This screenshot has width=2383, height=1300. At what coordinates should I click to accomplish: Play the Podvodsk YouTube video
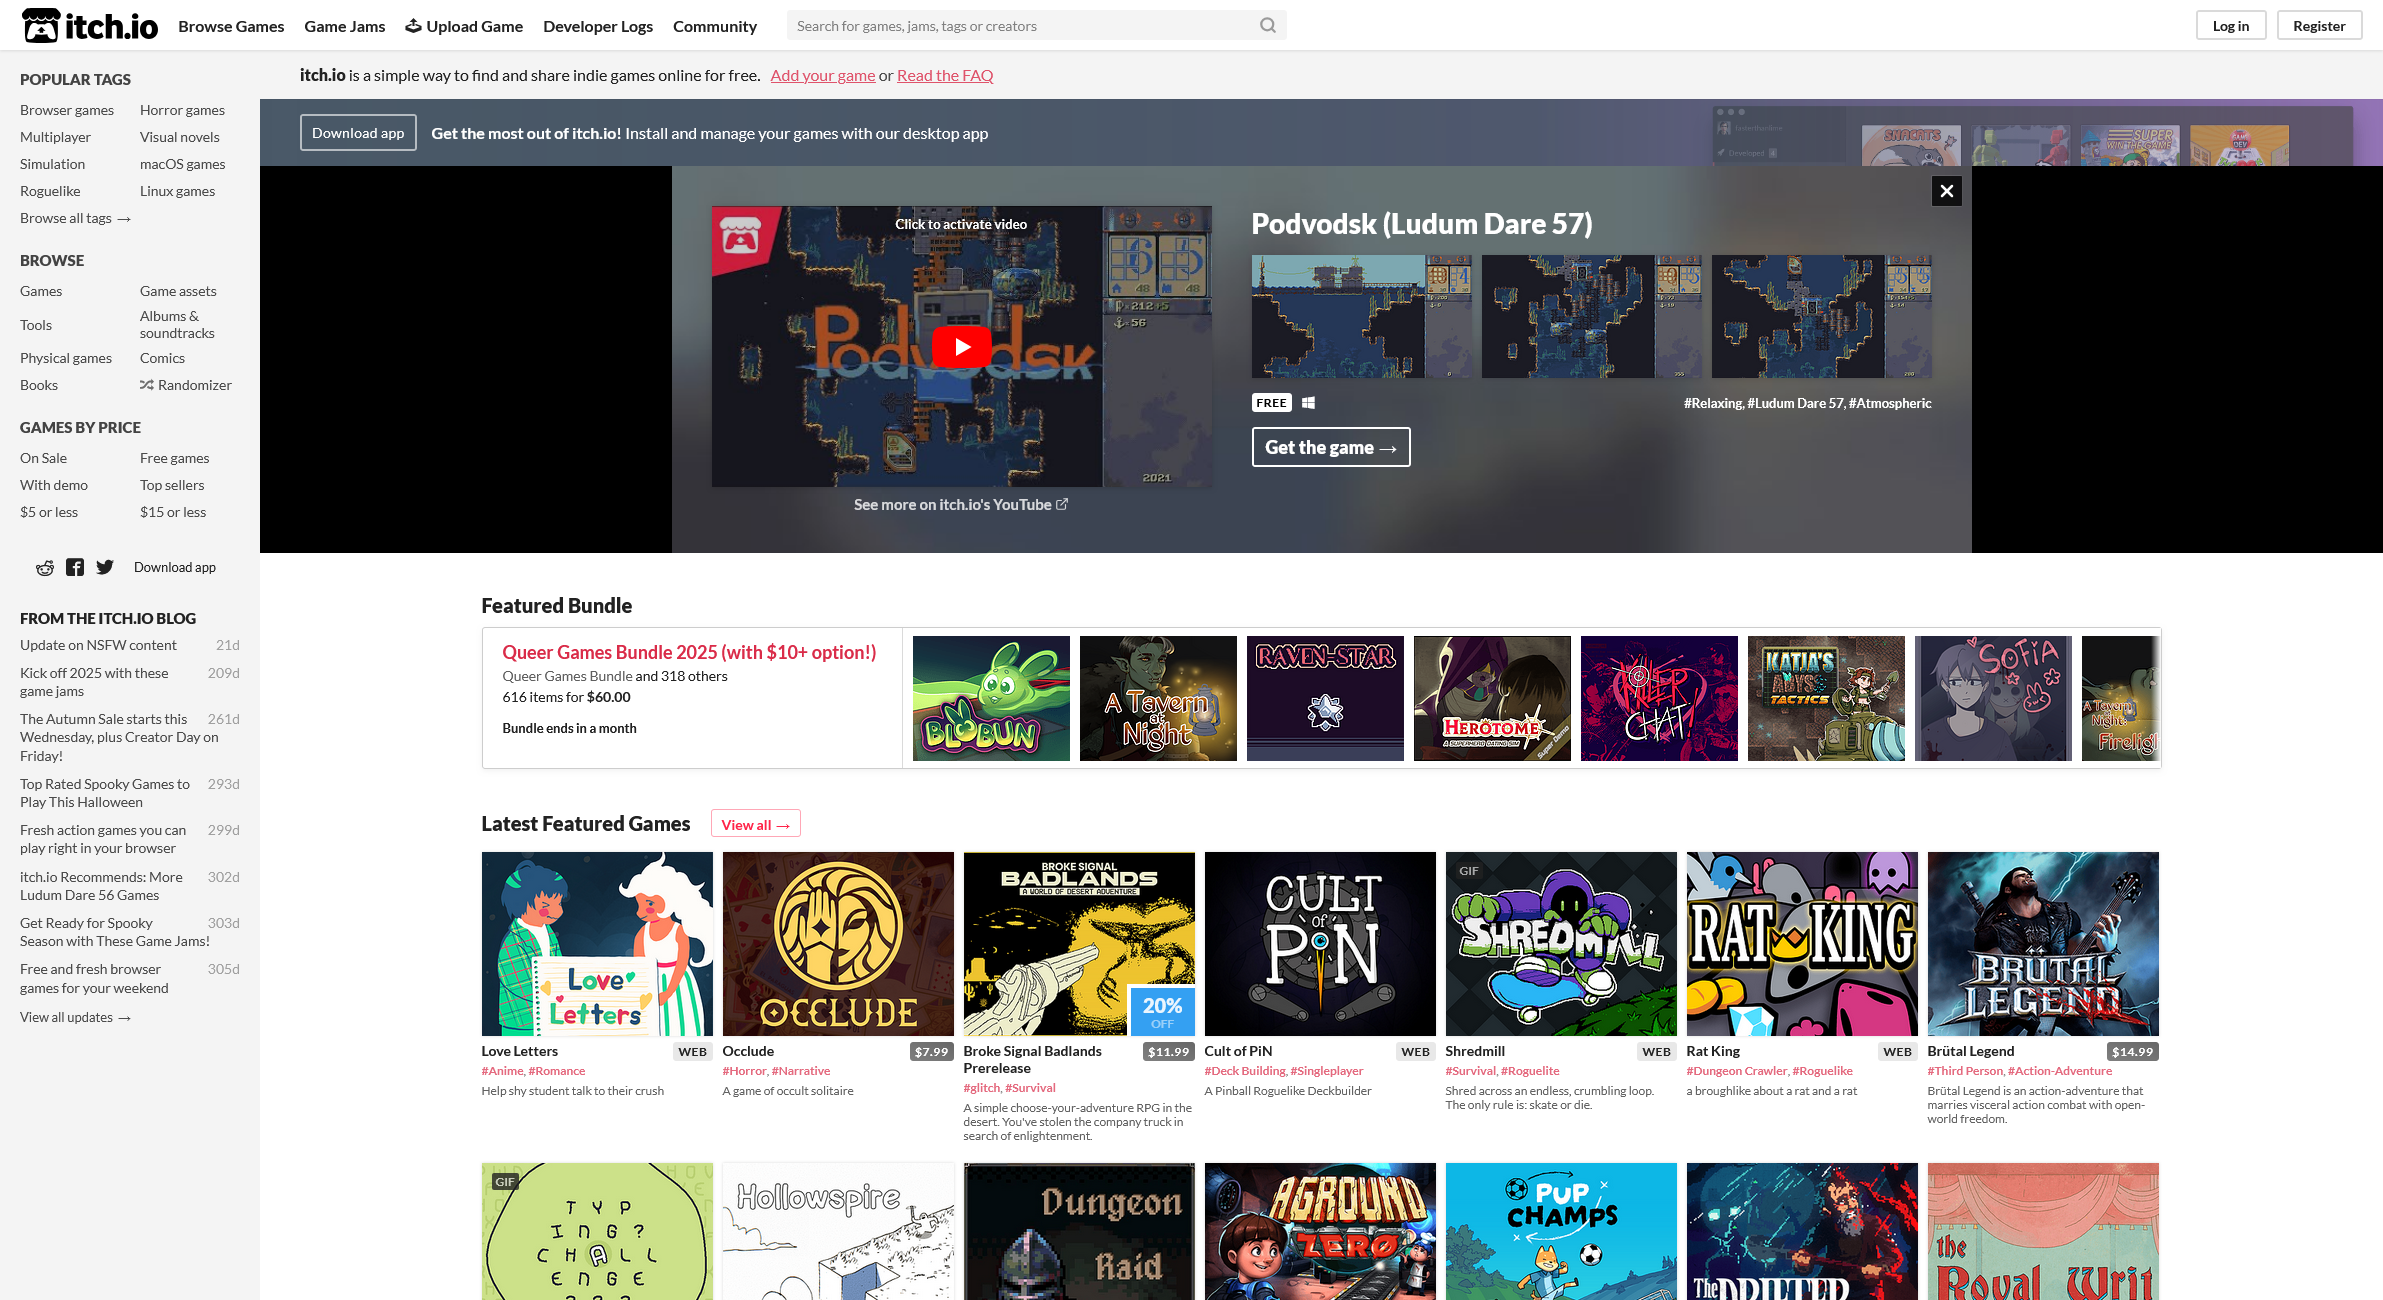pos(961,347)
